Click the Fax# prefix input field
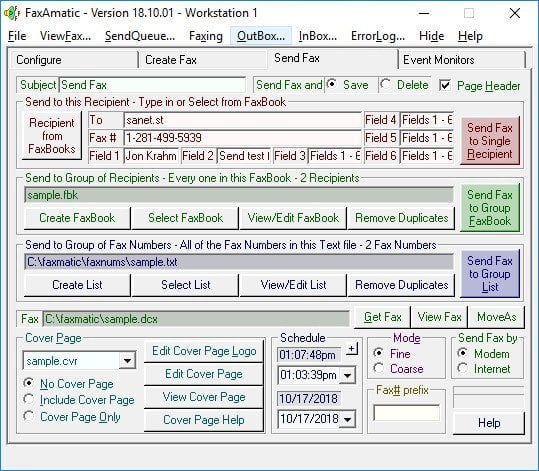Image resolution: width=539 pixels, height=471 pixels. click(406, 413)
